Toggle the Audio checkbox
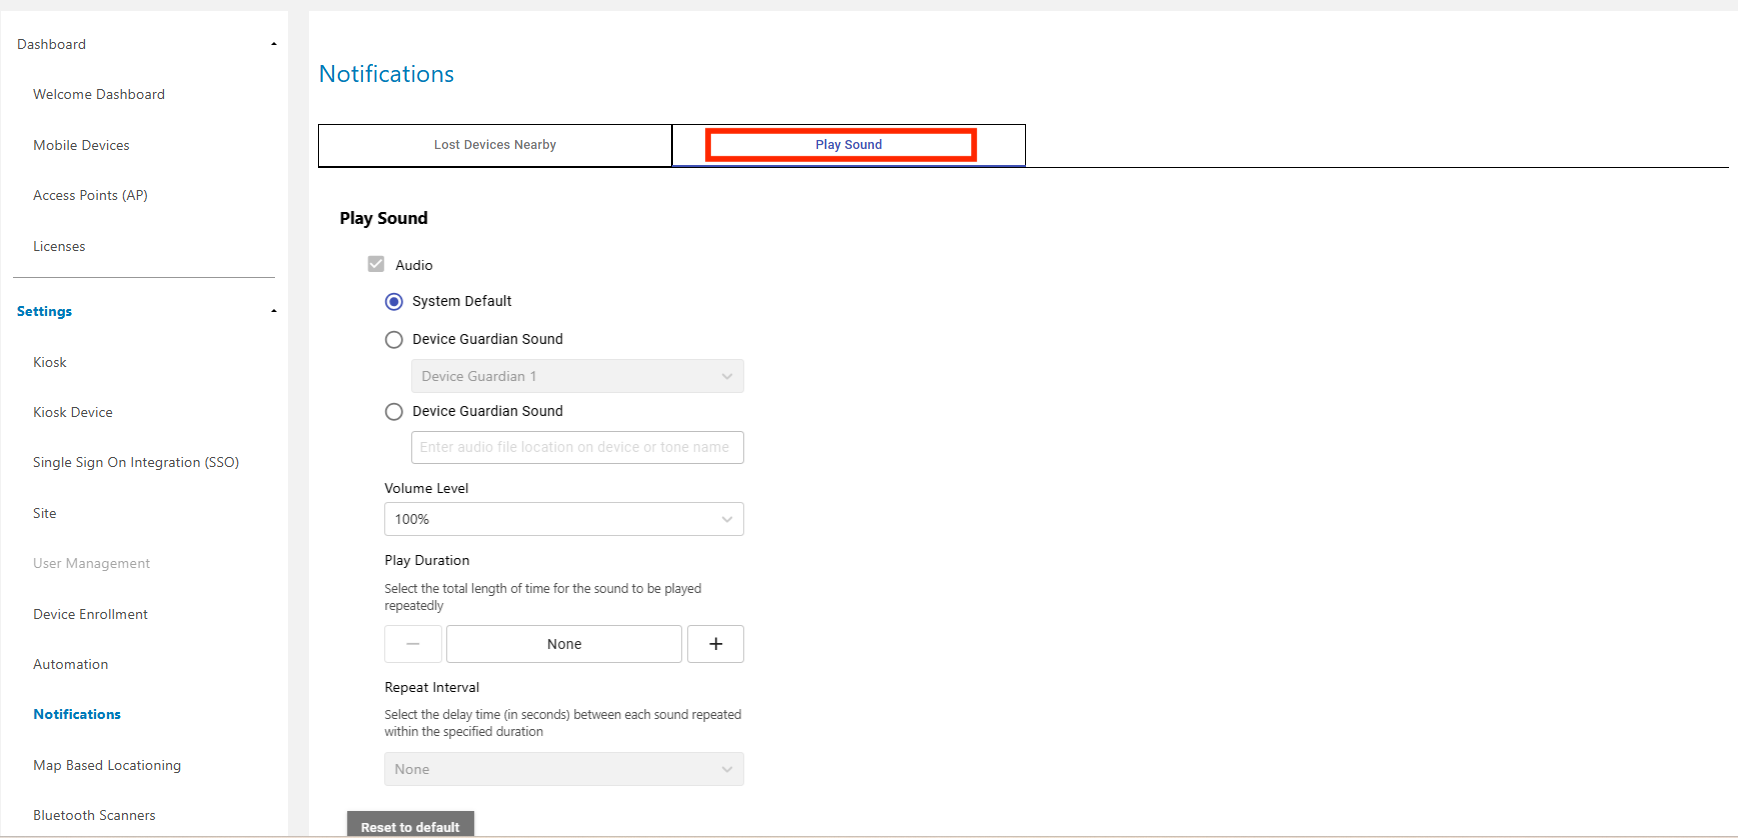Image resolution: width=1738 pixels, height=838 pixels. pyautogui.click(x=376, y=264)
